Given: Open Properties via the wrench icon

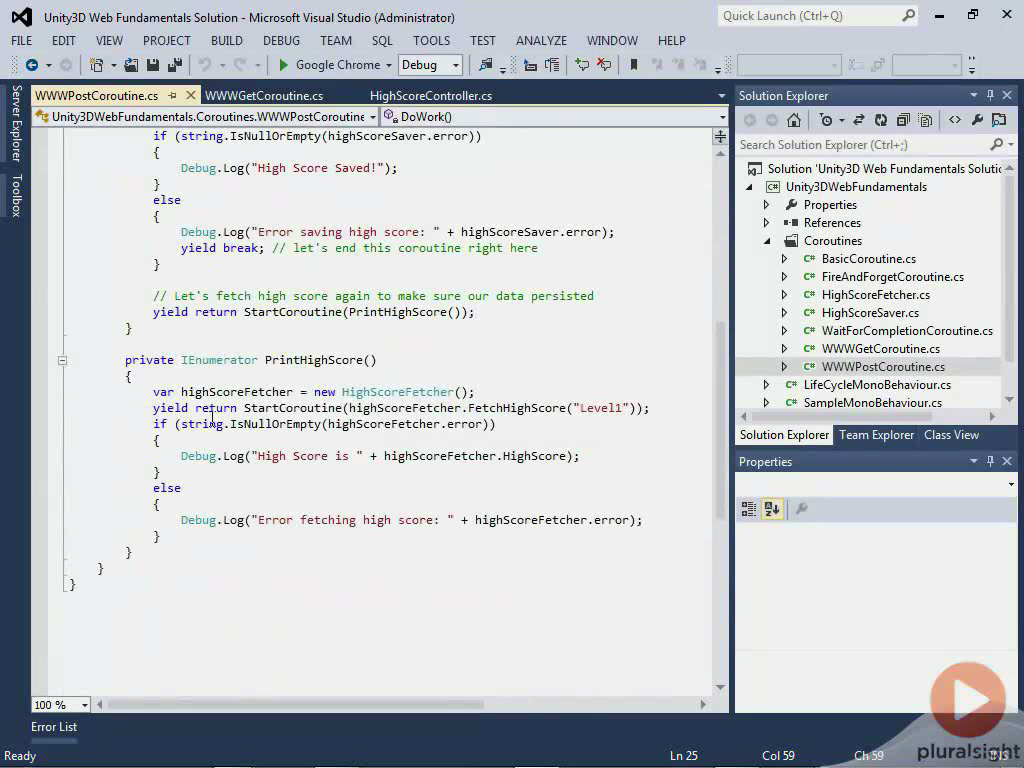Looking at the screenshot, I should pyautogui.click(x=976, y=120).
